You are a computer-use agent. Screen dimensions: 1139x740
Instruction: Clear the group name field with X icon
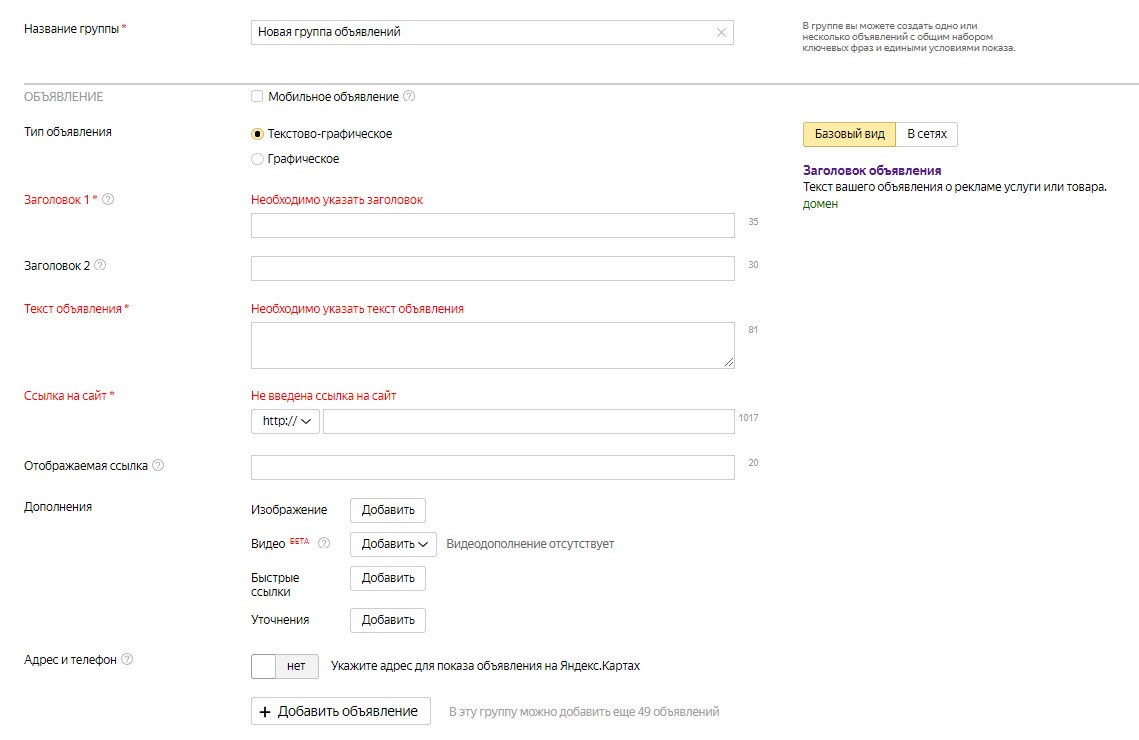pyautogui.click(x=721, y=33)
